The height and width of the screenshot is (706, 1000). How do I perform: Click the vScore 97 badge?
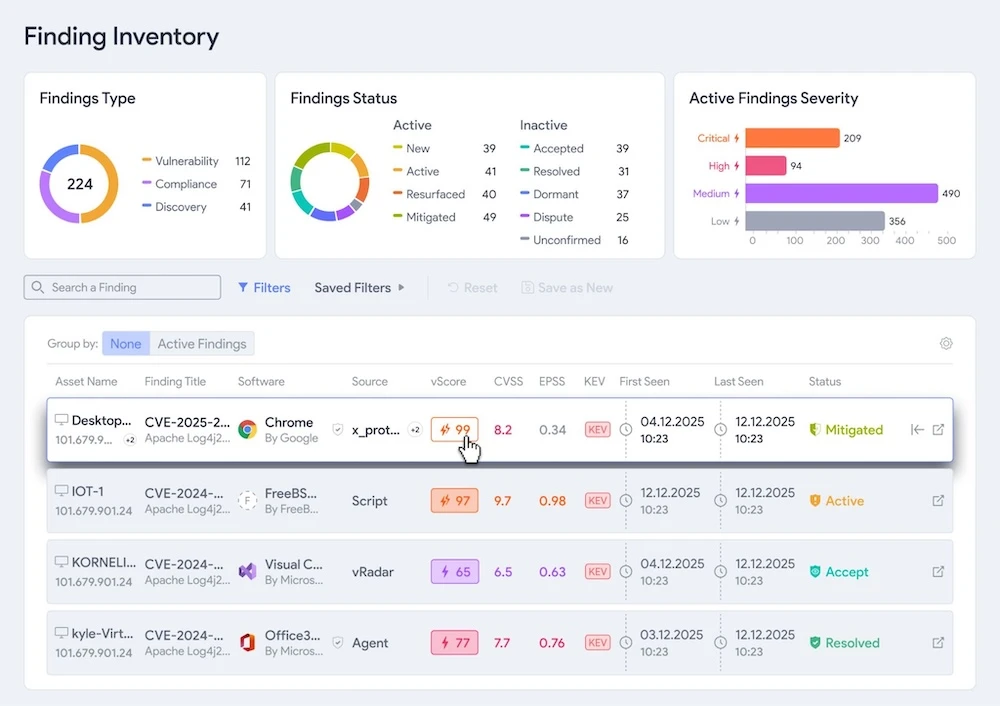[x=454, y=501]
